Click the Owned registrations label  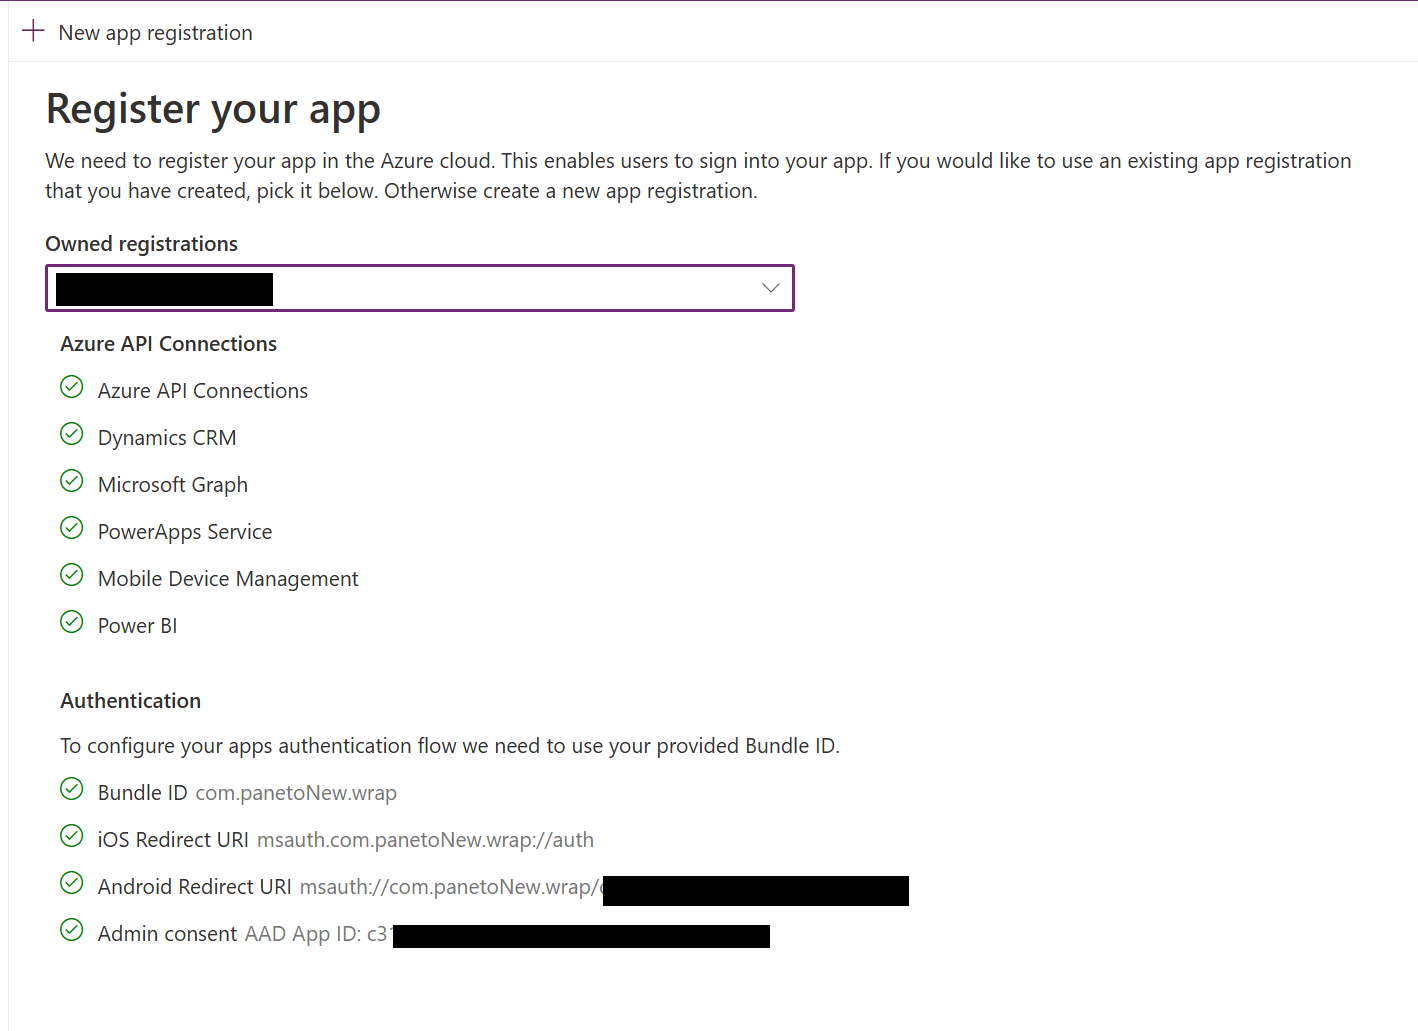pyautogui.click(x=142, y=244)
